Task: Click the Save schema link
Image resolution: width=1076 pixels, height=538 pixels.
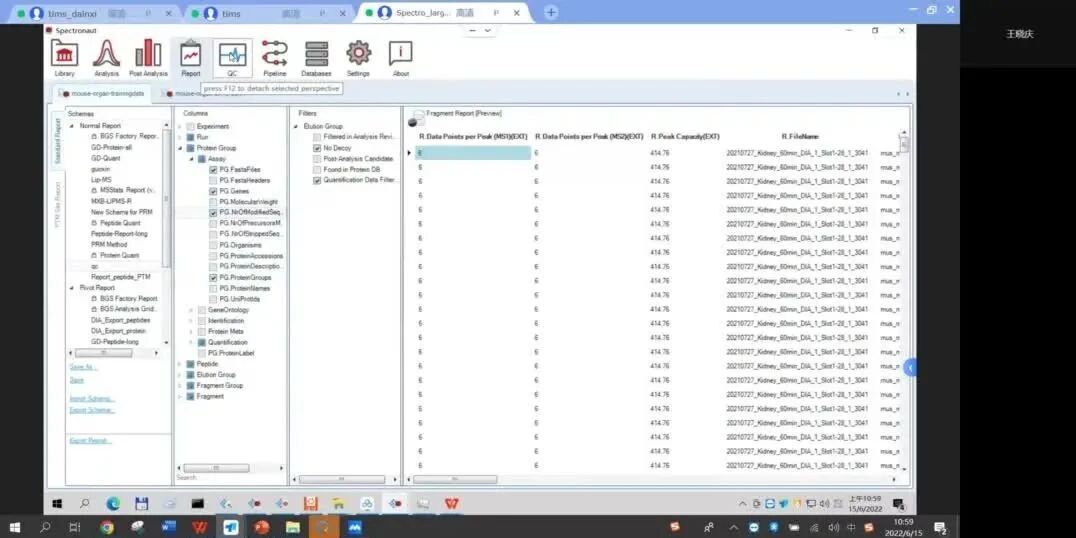Action: 77,379
